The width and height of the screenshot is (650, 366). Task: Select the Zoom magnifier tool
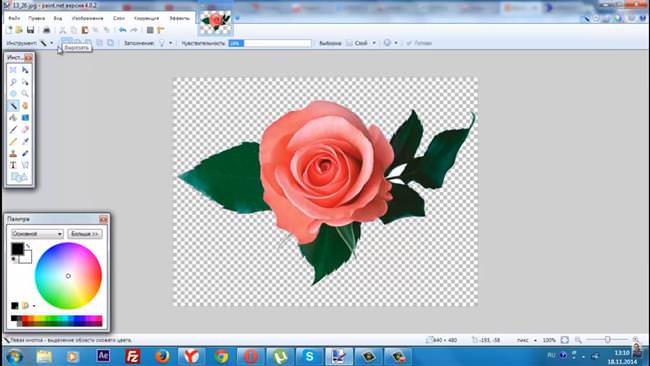[25, 94]
